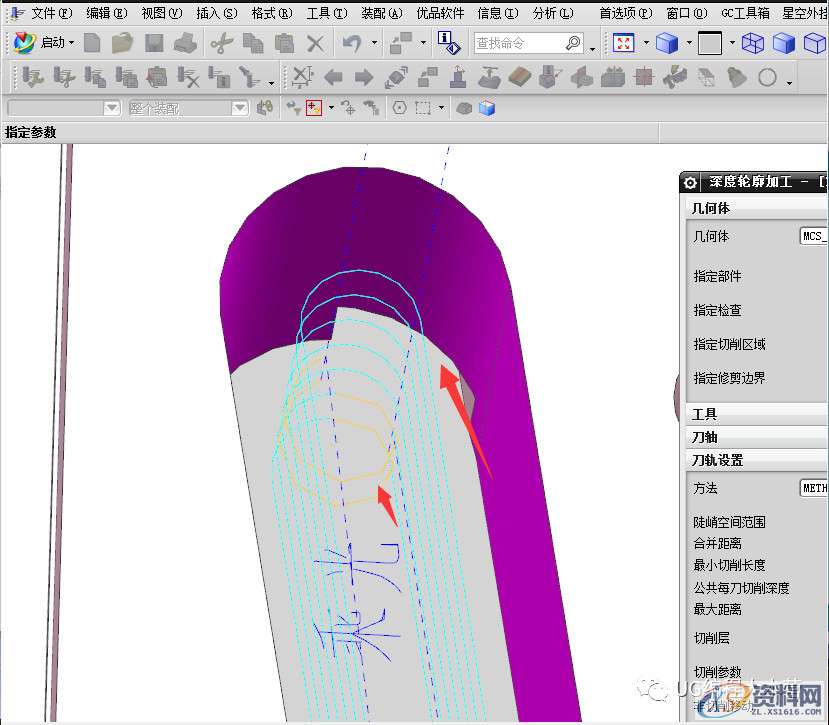Click the Undo arrow icon

click(x=351, y=43)
